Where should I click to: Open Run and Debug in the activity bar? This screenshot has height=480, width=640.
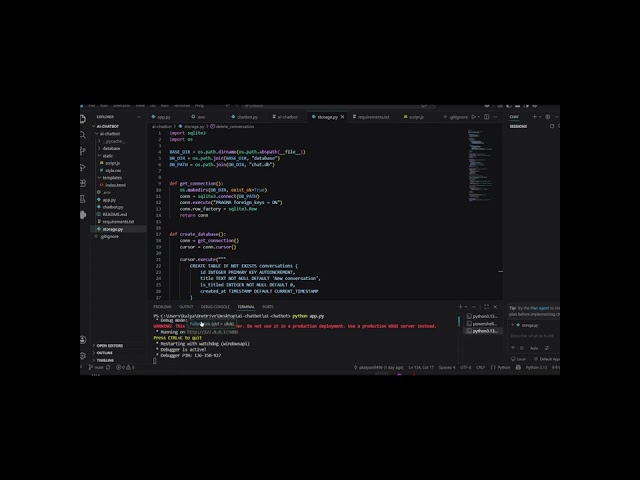(x=83, y=167)
